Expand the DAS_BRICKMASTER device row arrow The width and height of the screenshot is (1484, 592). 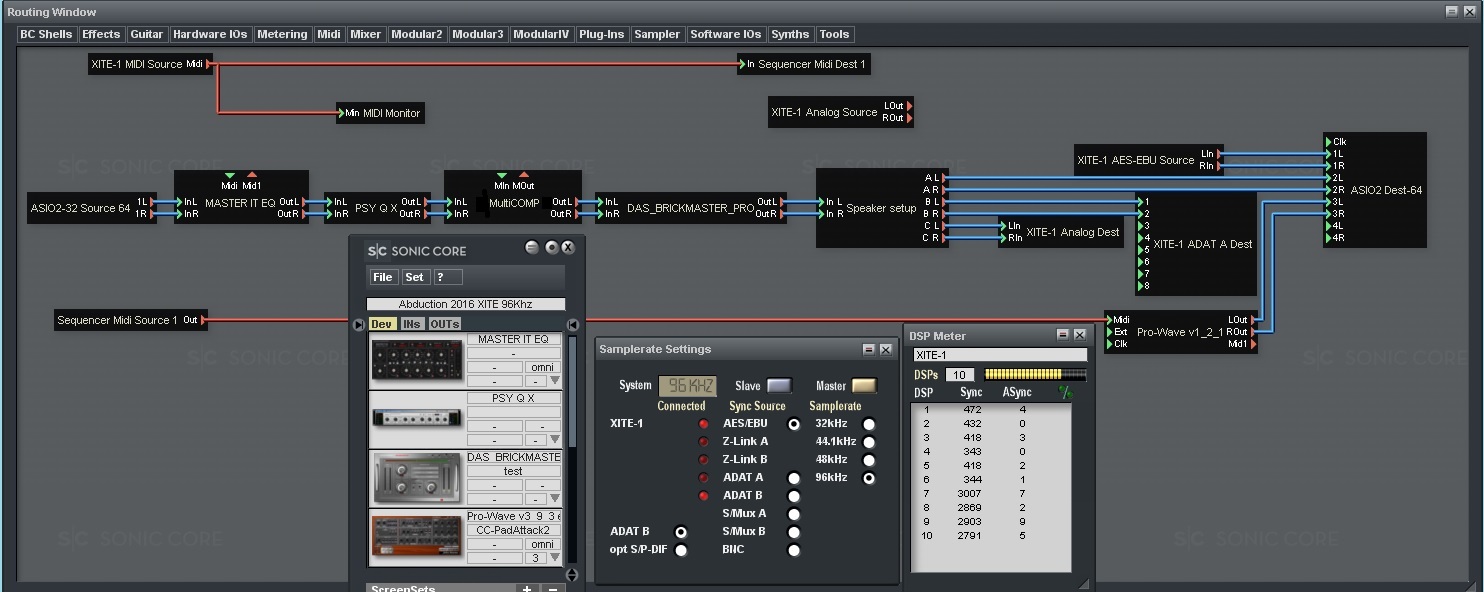(555, 499)
